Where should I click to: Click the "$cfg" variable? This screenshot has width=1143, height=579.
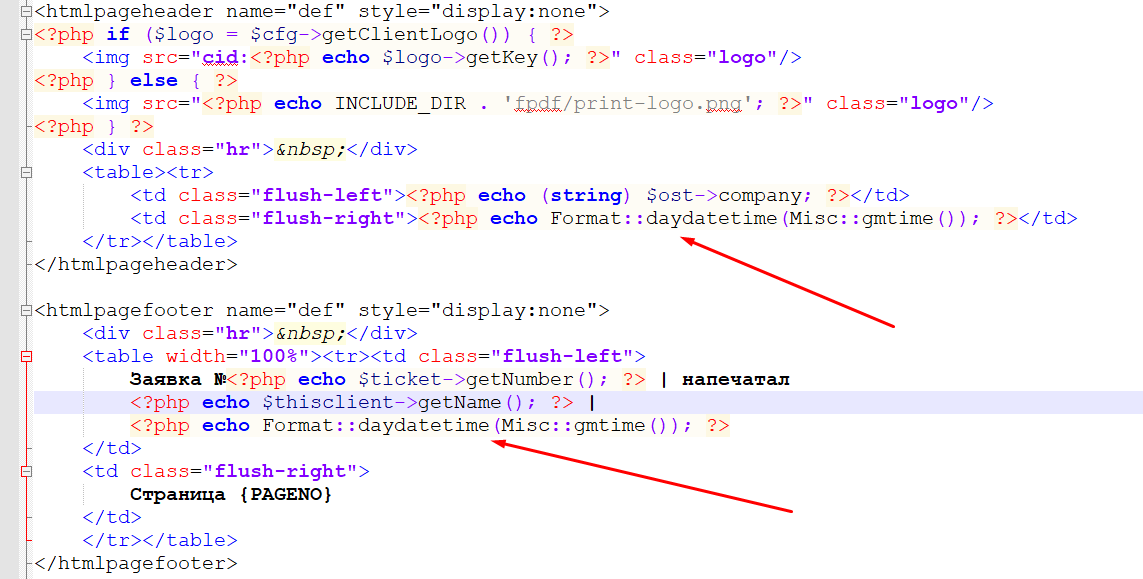coord(274,34)
